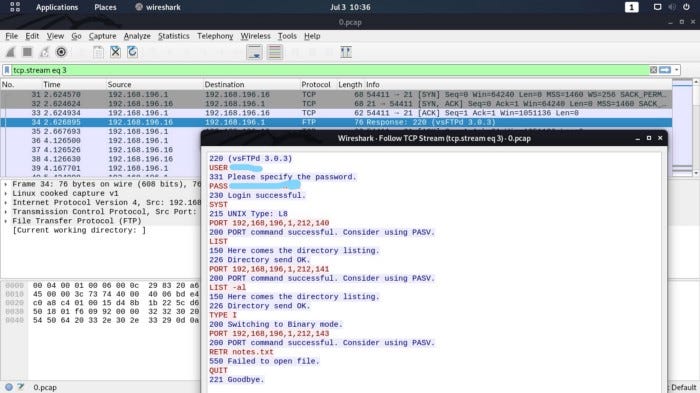Viewport: 700px width, 393px height.
Task: Click the screen display tray icon
Action: pos(658,7)
